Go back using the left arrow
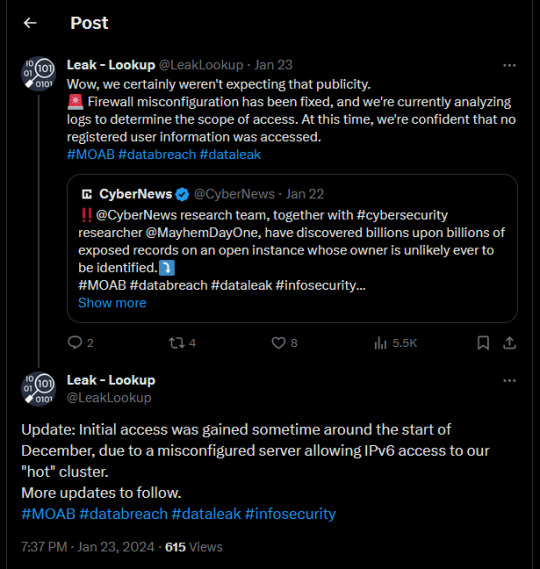The height and width of the screenshot is (569, 540). pyautogui.click(x=30, y=23)
